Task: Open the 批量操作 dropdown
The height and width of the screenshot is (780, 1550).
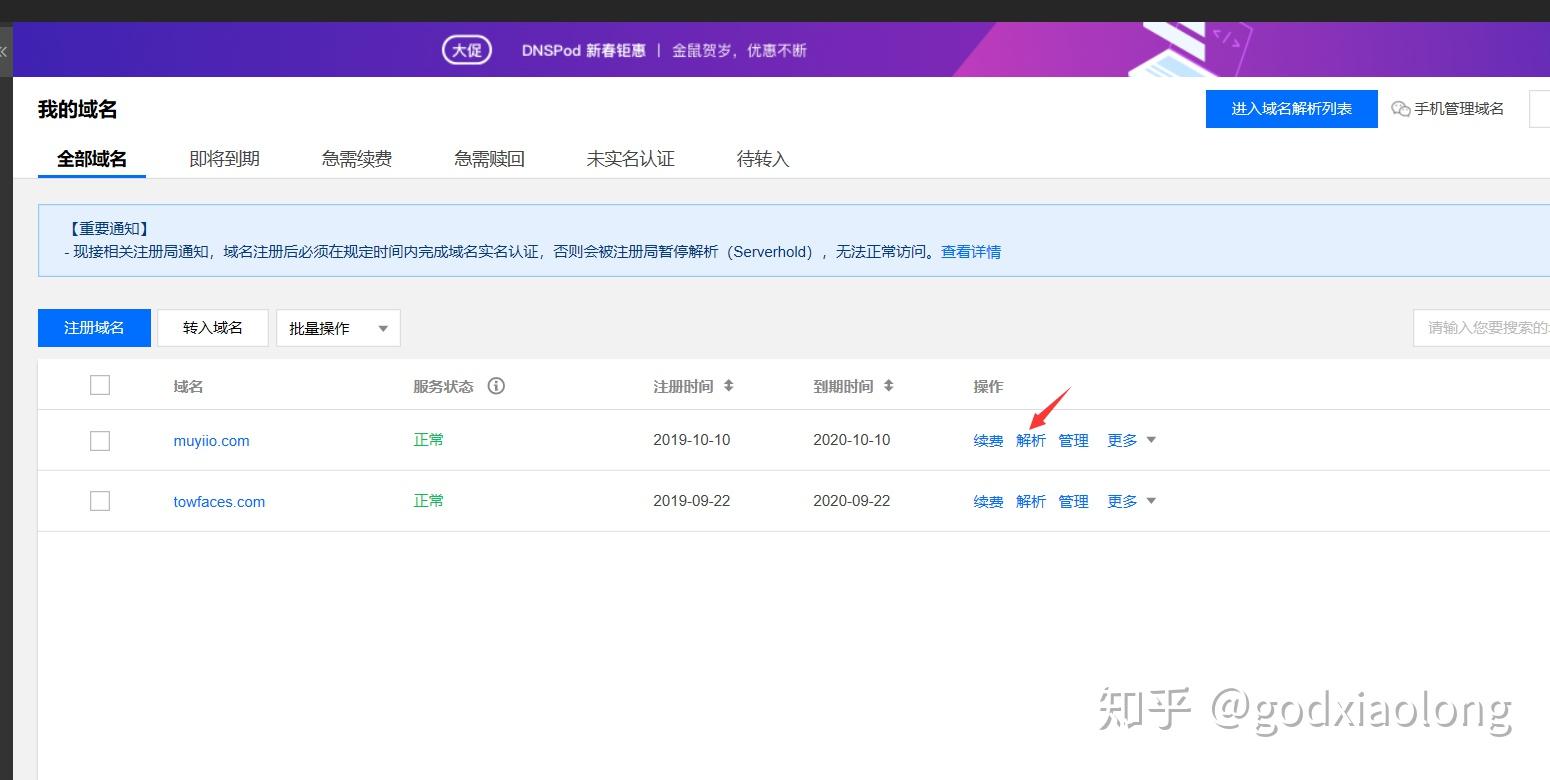Action: [337, 328]
